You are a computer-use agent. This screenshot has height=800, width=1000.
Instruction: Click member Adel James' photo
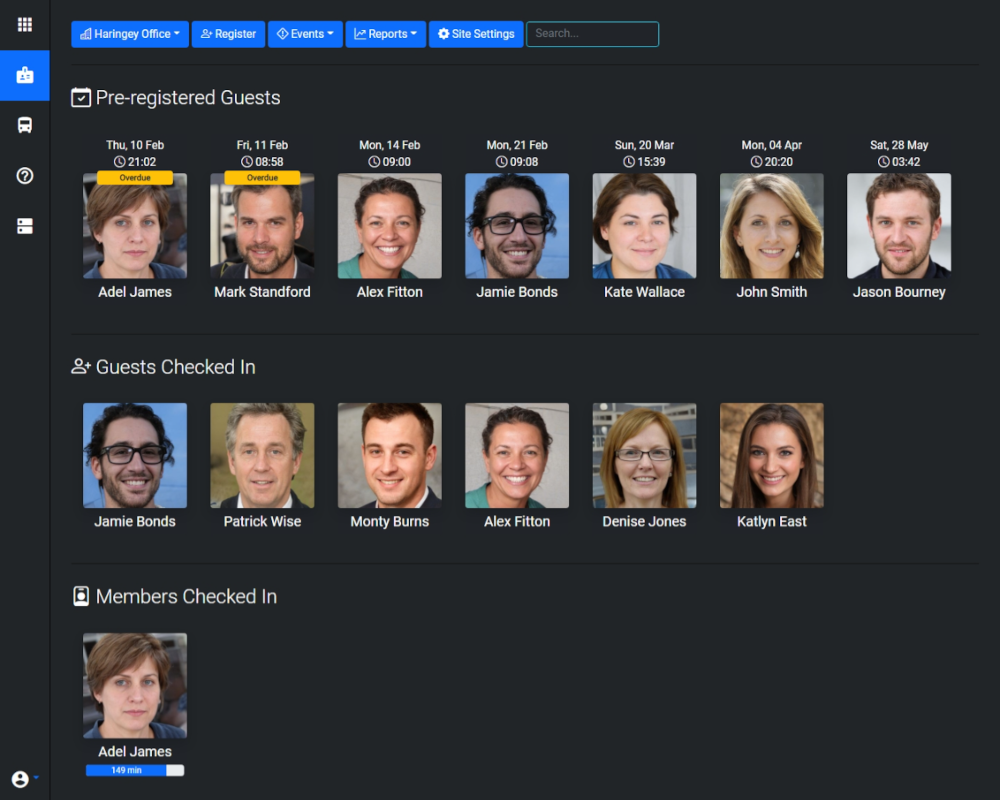[x=135, y=685]
